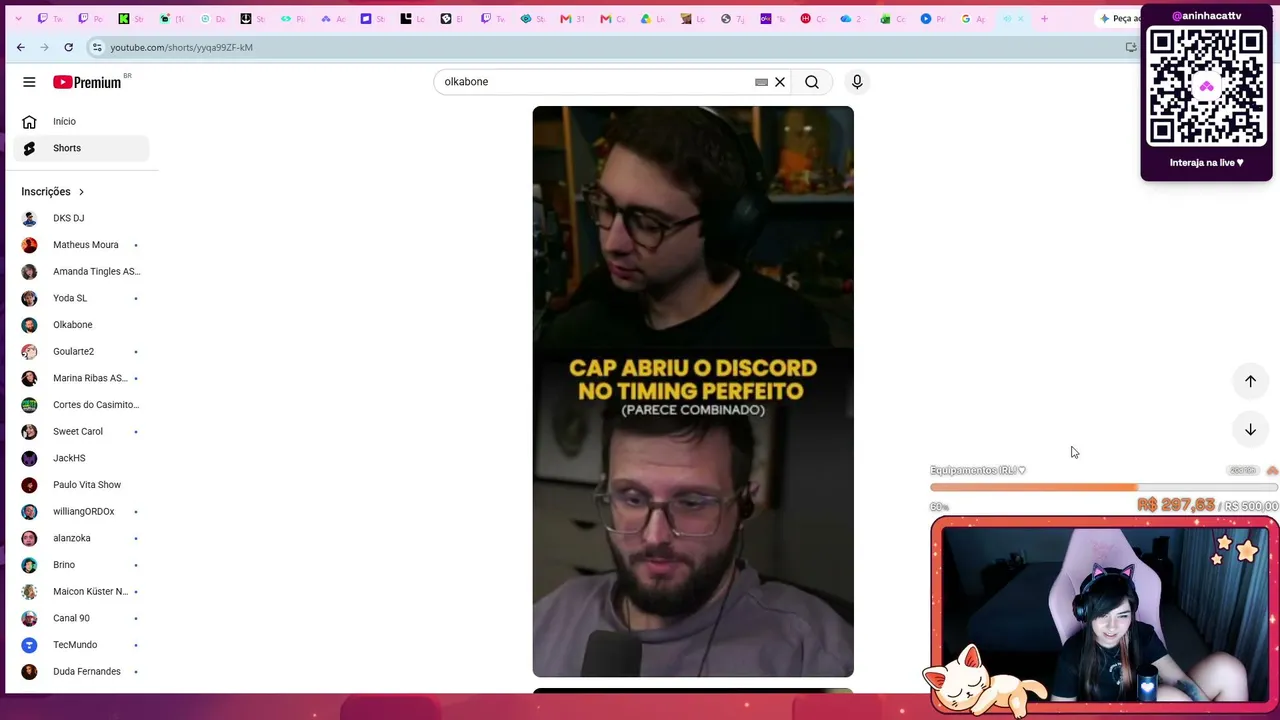Open Duda Fernandes channel
This screenshot has height=720, width=1280.
pos(82,671)
